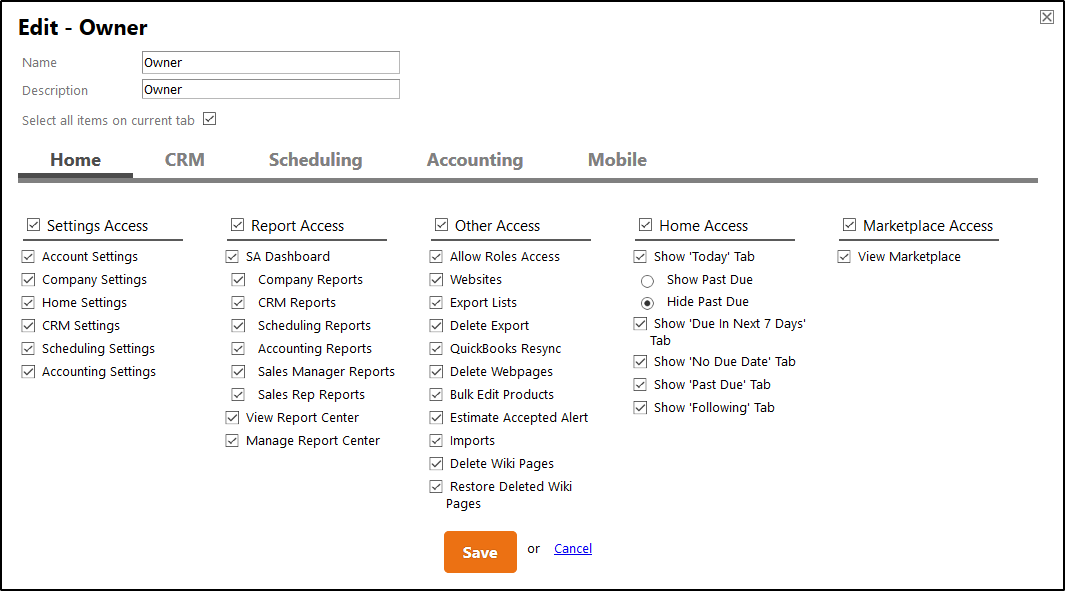Image resolution: width=1065 pixels, height=591 pixels.
Task: Click the Cancel link
Action: click(572, 548)
